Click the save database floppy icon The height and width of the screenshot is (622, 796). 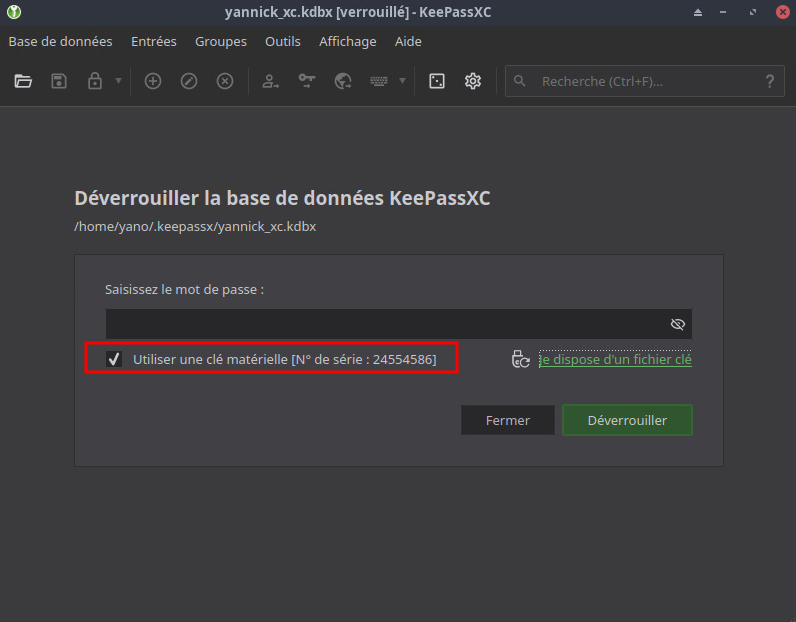point(59,81)
